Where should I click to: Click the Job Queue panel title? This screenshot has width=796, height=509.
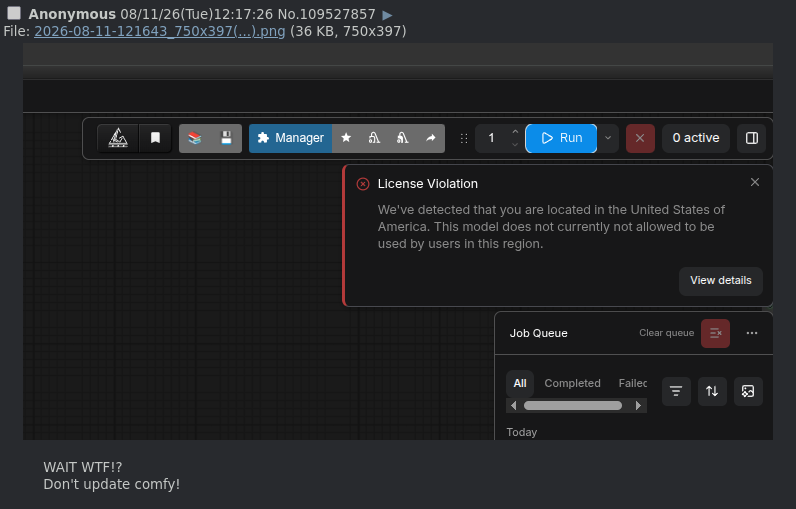pyautogui.click(x=539, y=333)
